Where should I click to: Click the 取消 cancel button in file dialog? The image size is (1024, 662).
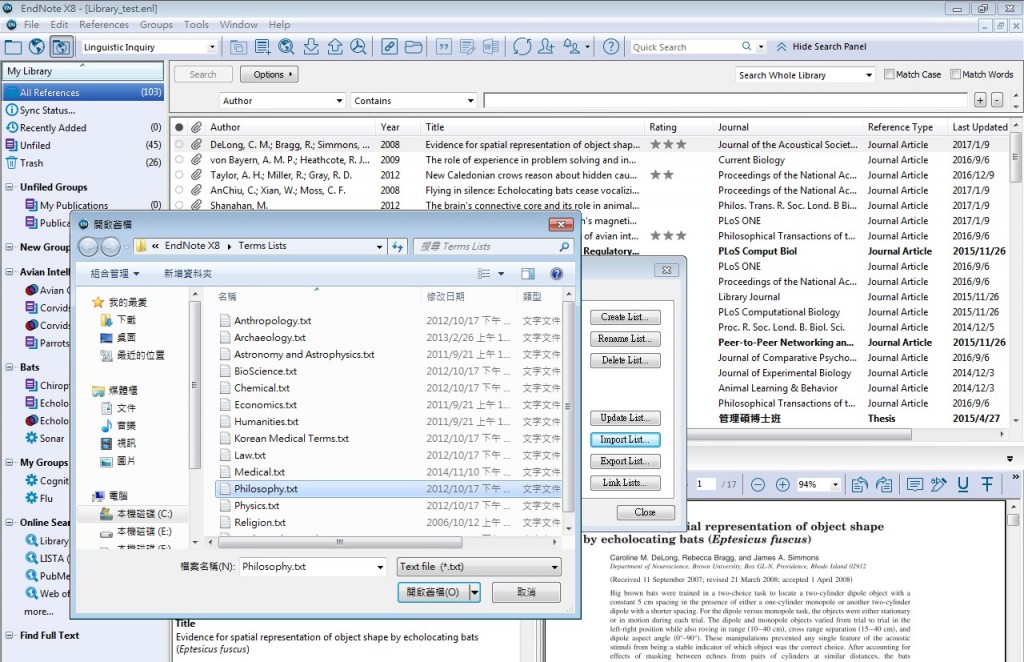click(526, 592)
